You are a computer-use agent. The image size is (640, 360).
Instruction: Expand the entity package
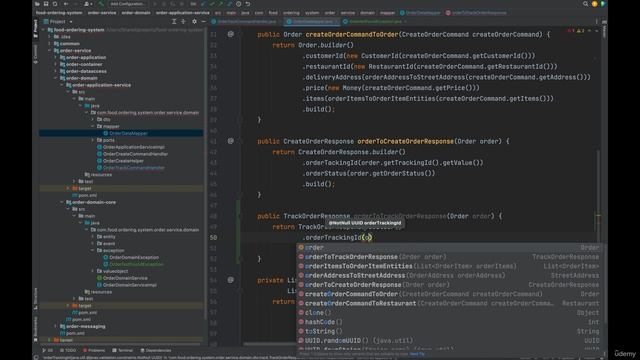coord(93,237)
